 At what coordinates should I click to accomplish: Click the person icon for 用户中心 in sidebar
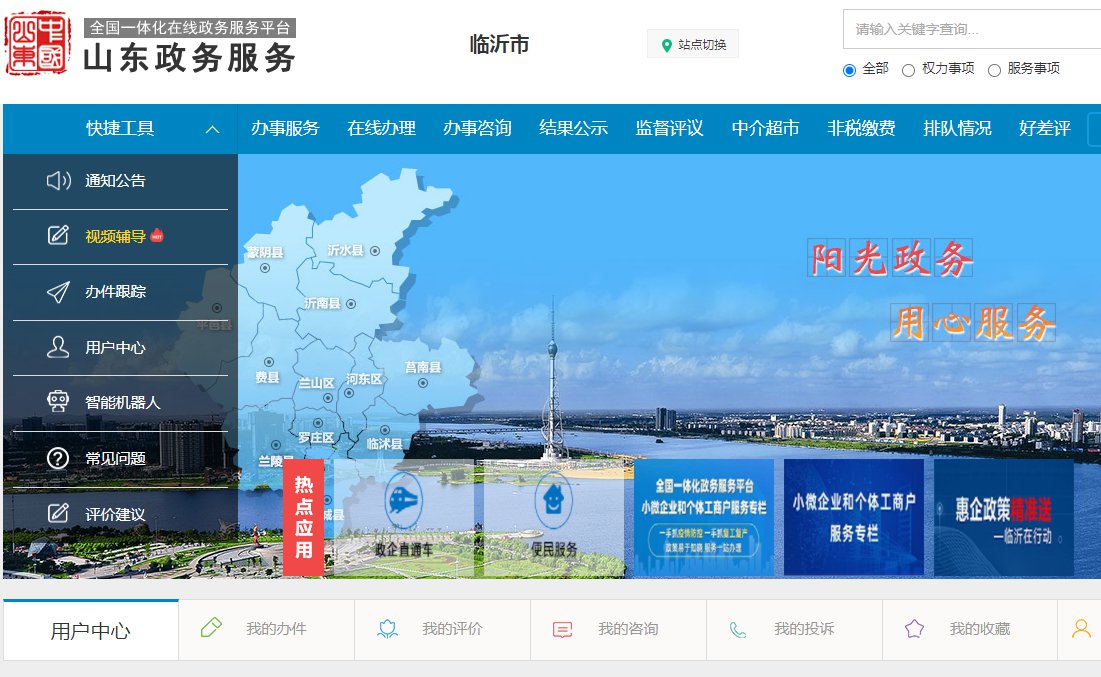[x=58, y=347]
